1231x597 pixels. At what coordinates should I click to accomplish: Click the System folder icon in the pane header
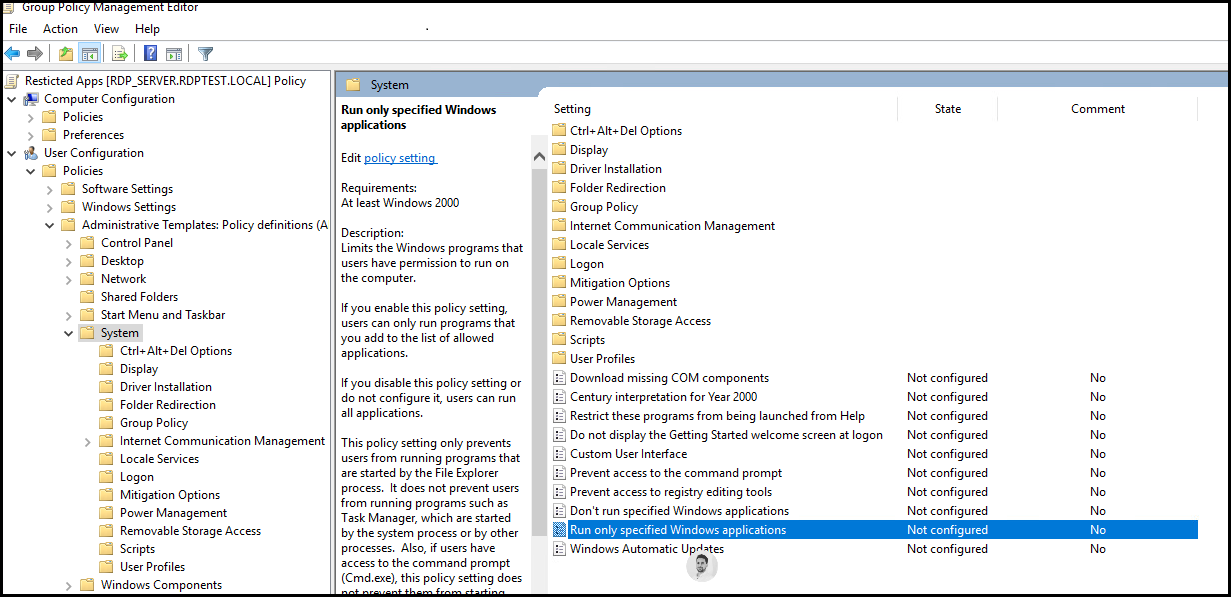pyautogui.click(x=352, y=85)
